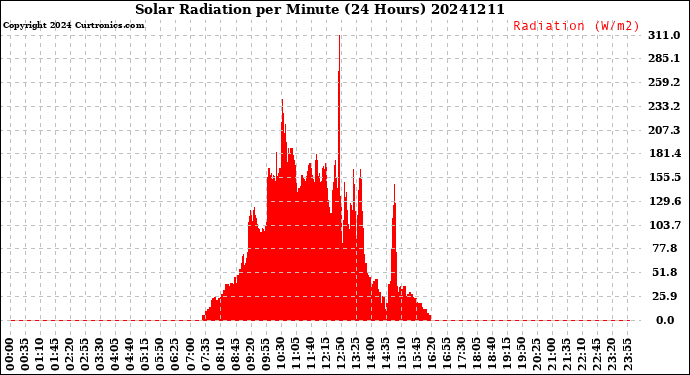Click the x-axis time label 06:25

(x=175, y=355)
